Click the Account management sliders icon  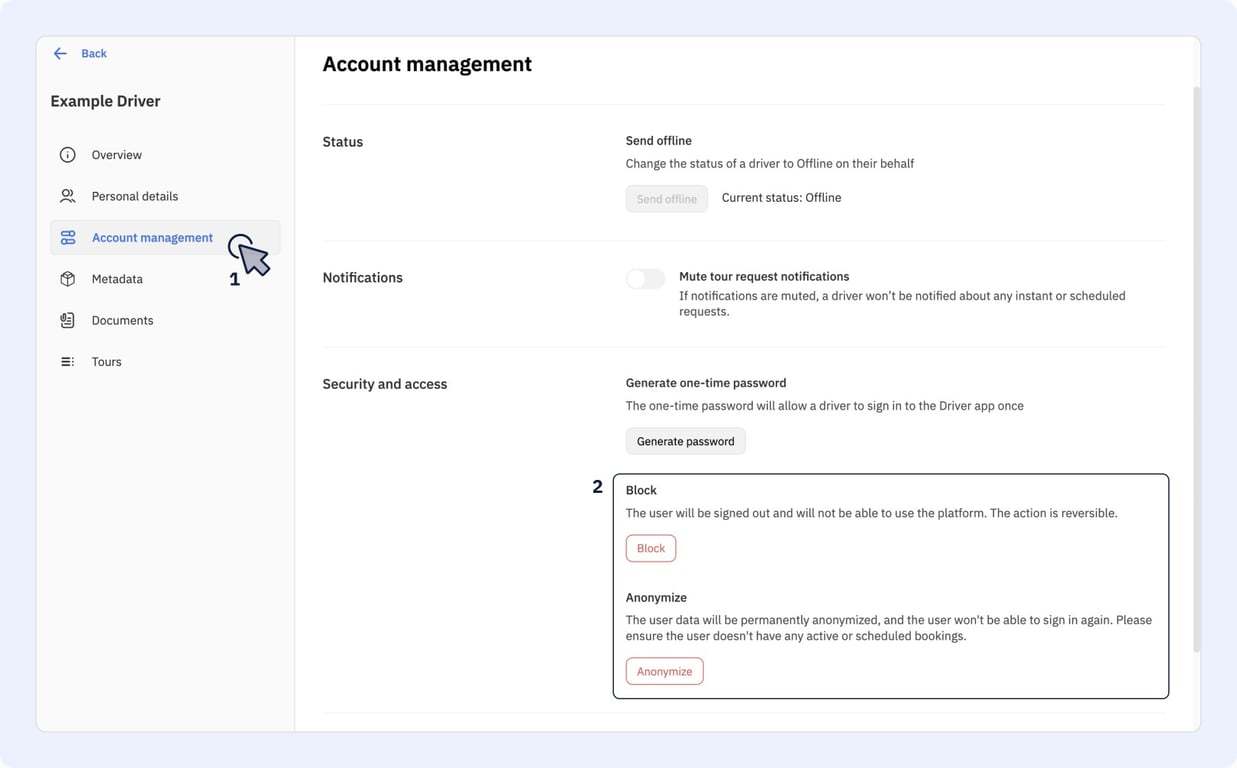coord(67,238)
